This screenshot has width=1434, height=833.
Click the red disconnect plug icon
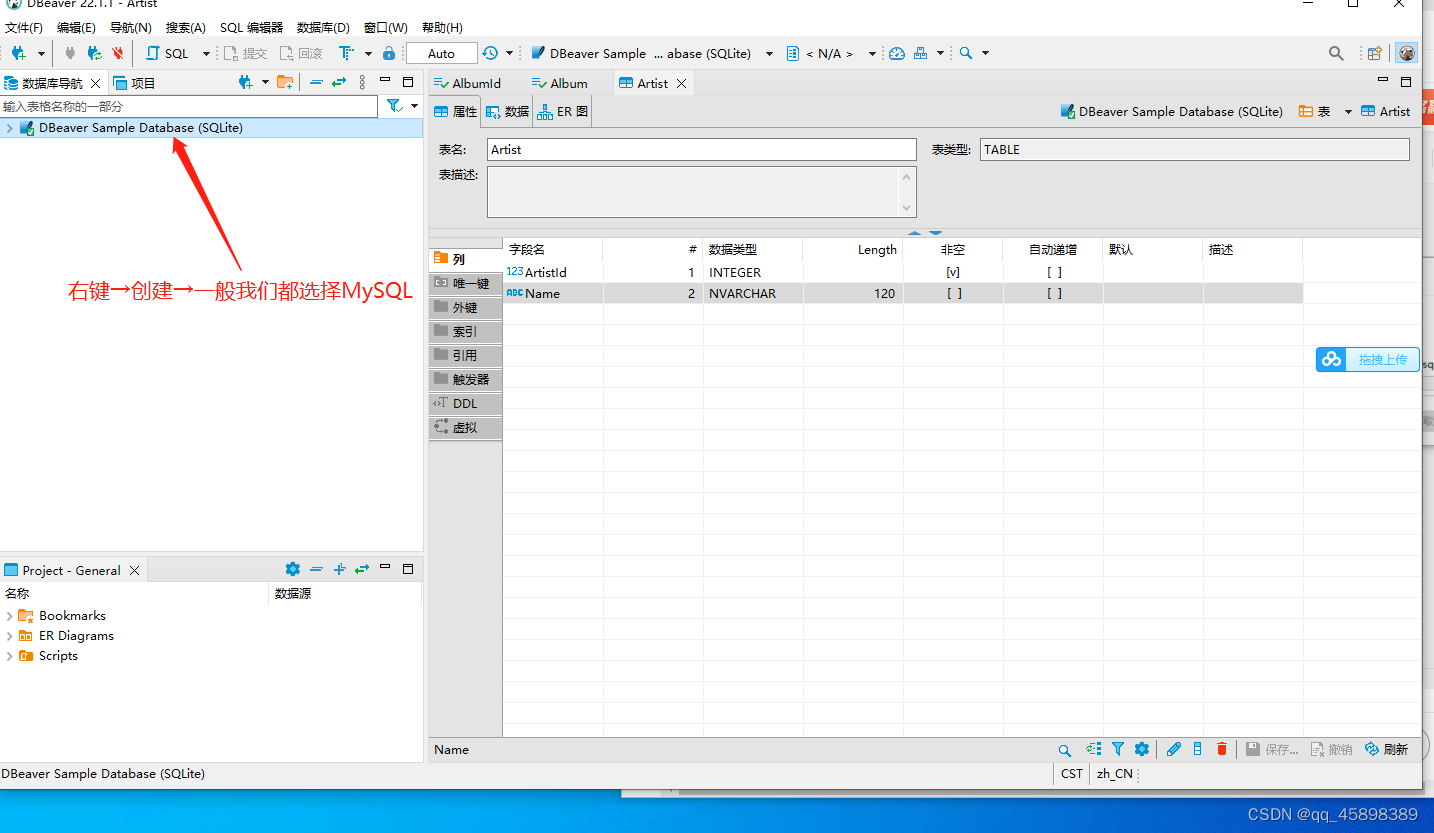point(118,53)
